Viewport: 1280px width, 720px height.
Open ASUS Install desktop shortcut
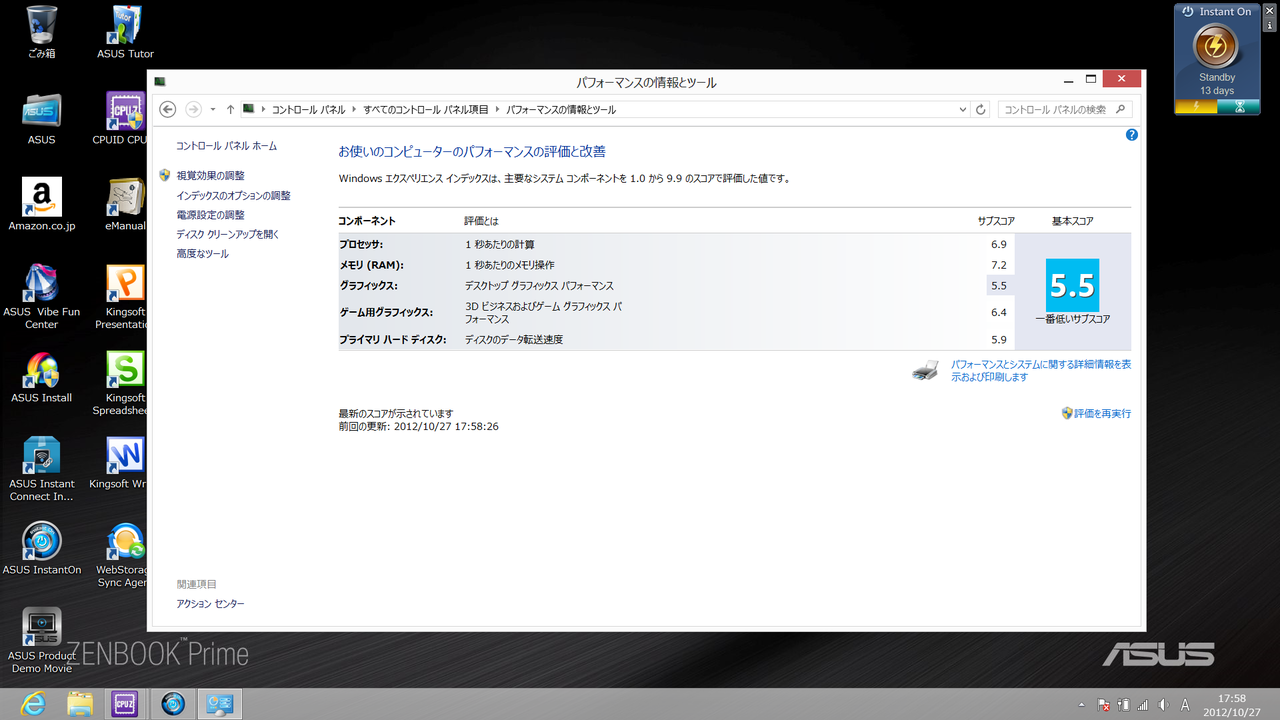[x=42, y=376]
